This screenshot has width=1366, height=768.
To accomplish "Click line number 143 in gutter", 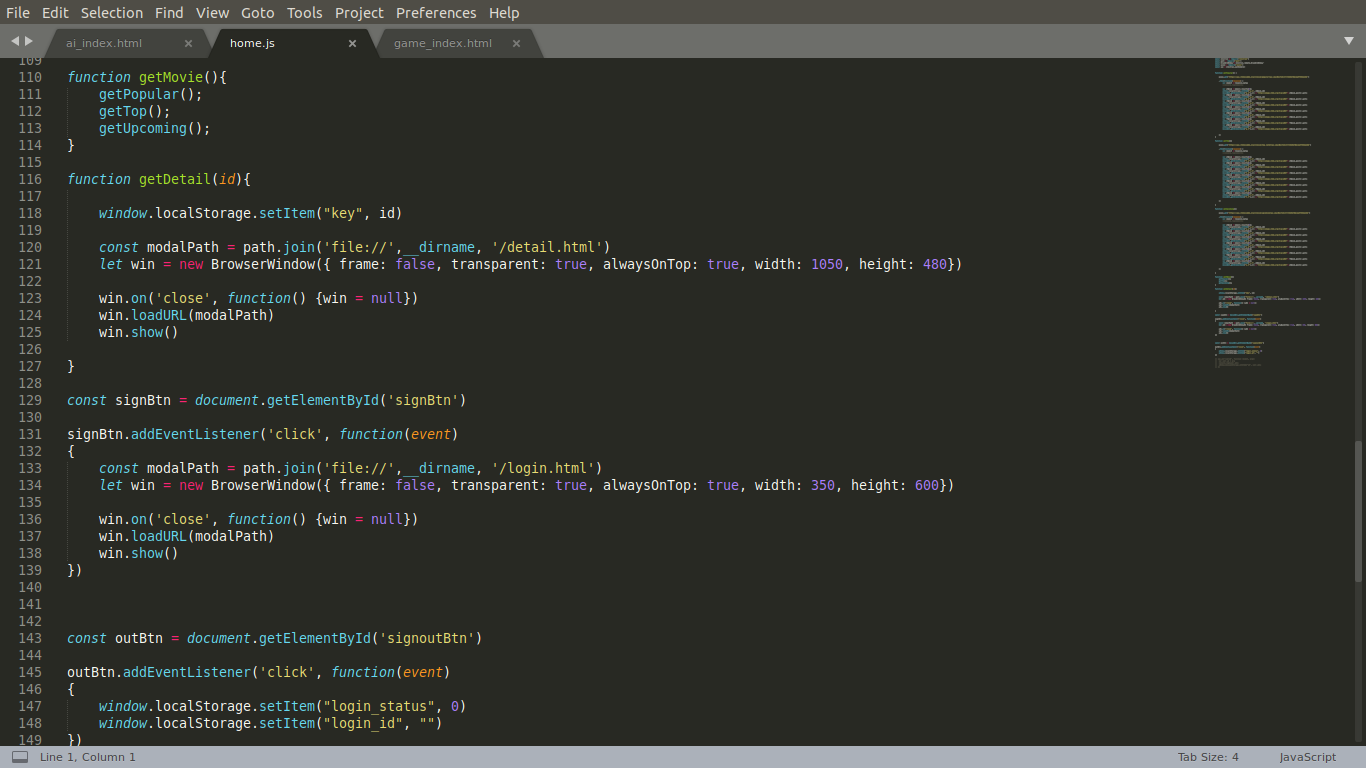I will coord(30,638).
